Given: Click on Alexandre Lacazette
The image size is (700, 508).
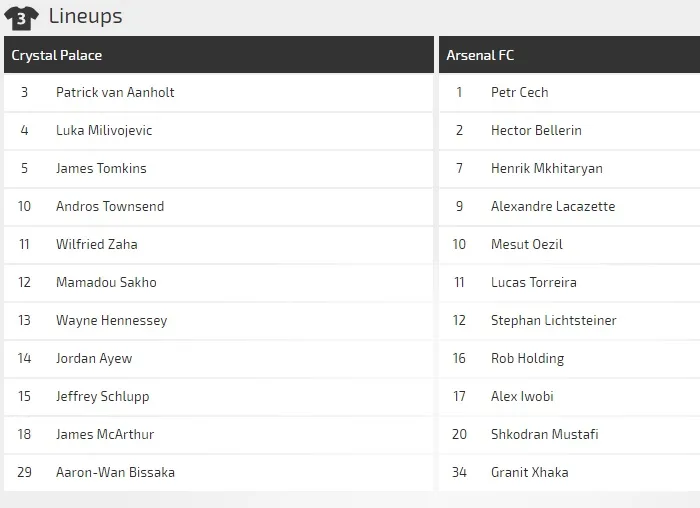Looking at the screenshot, I should coord(553,206).
